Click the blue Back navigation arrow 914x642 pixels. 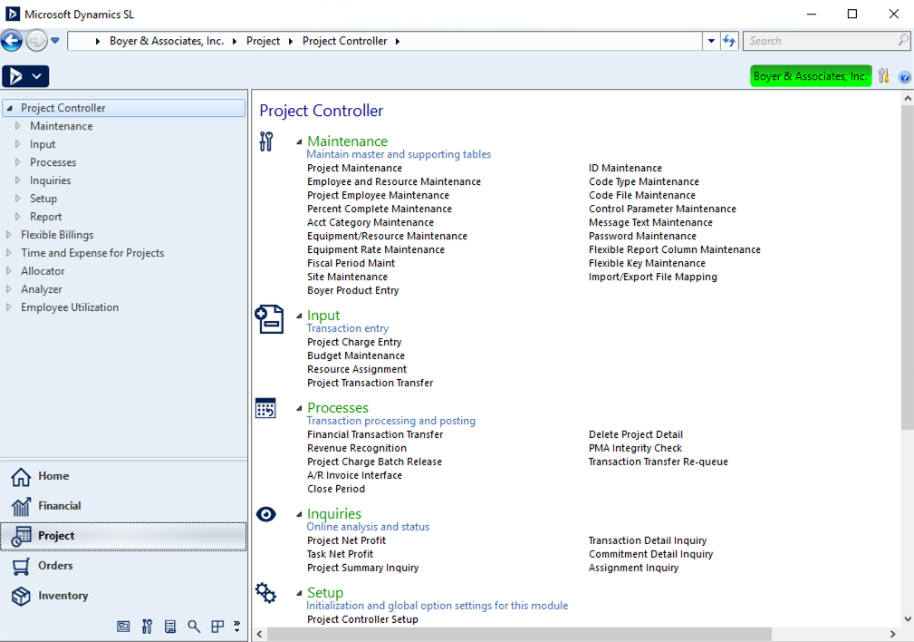point(12,41)
